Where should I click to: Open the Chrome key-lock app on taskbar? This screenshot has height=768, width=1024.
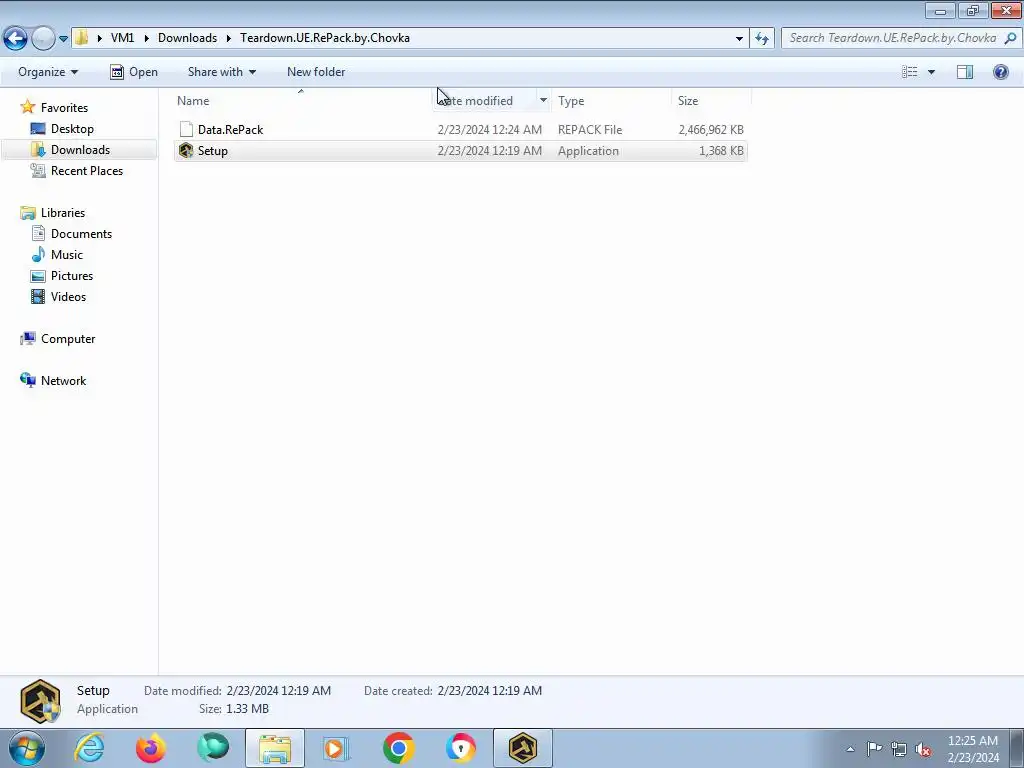[x=460, y=748]
